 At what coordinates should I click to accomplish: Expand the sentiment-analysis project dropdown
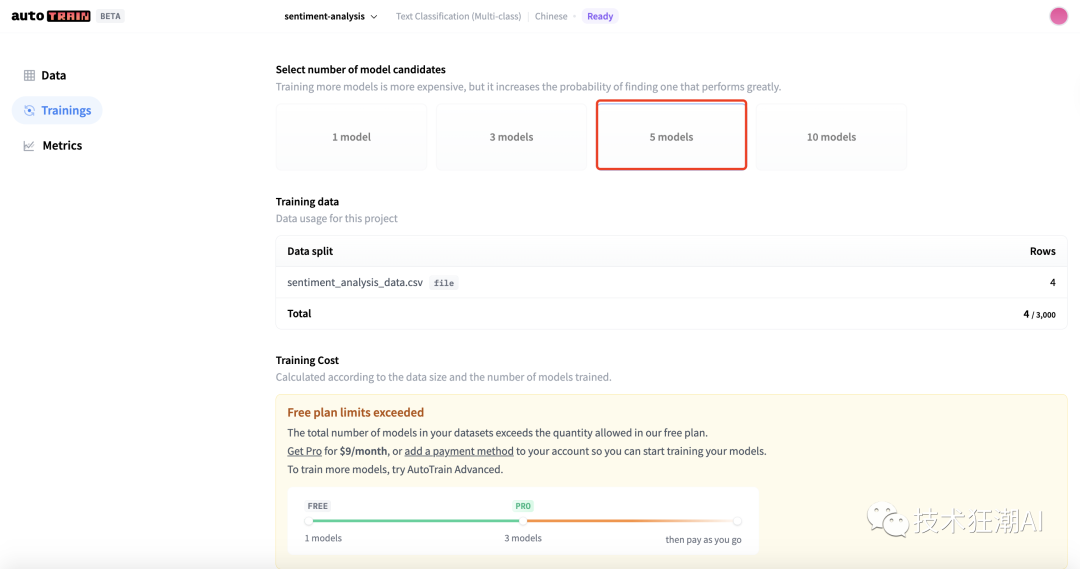(x=331, y=16)
